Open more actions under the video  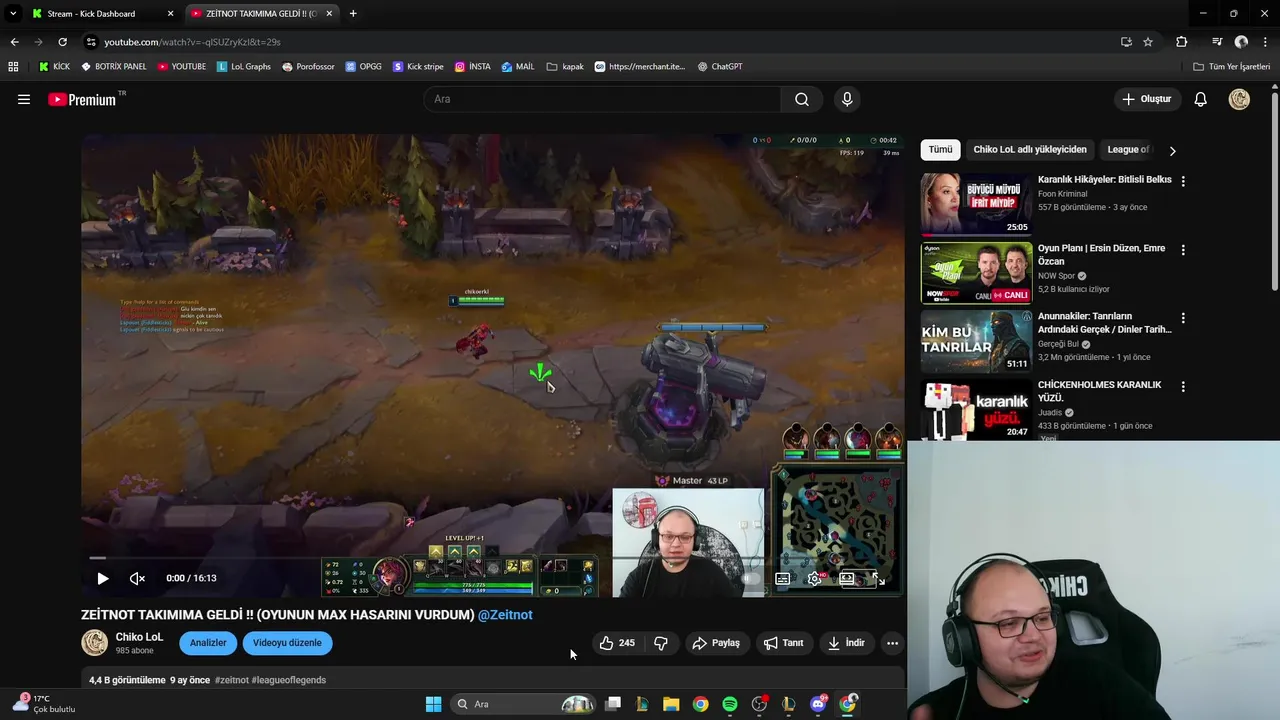tap(892, 643)
